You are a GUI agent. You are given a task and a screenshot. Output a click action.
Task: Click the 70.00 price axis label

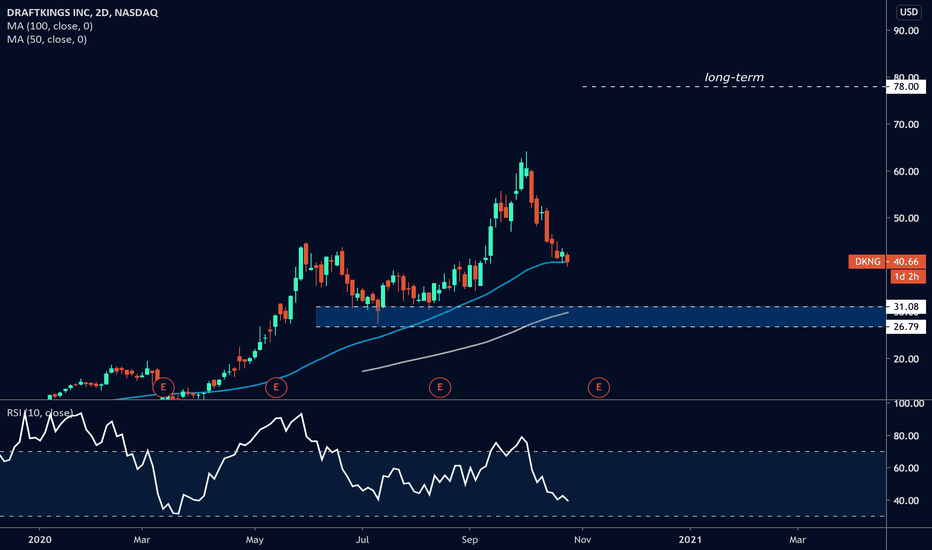(906, 125)
